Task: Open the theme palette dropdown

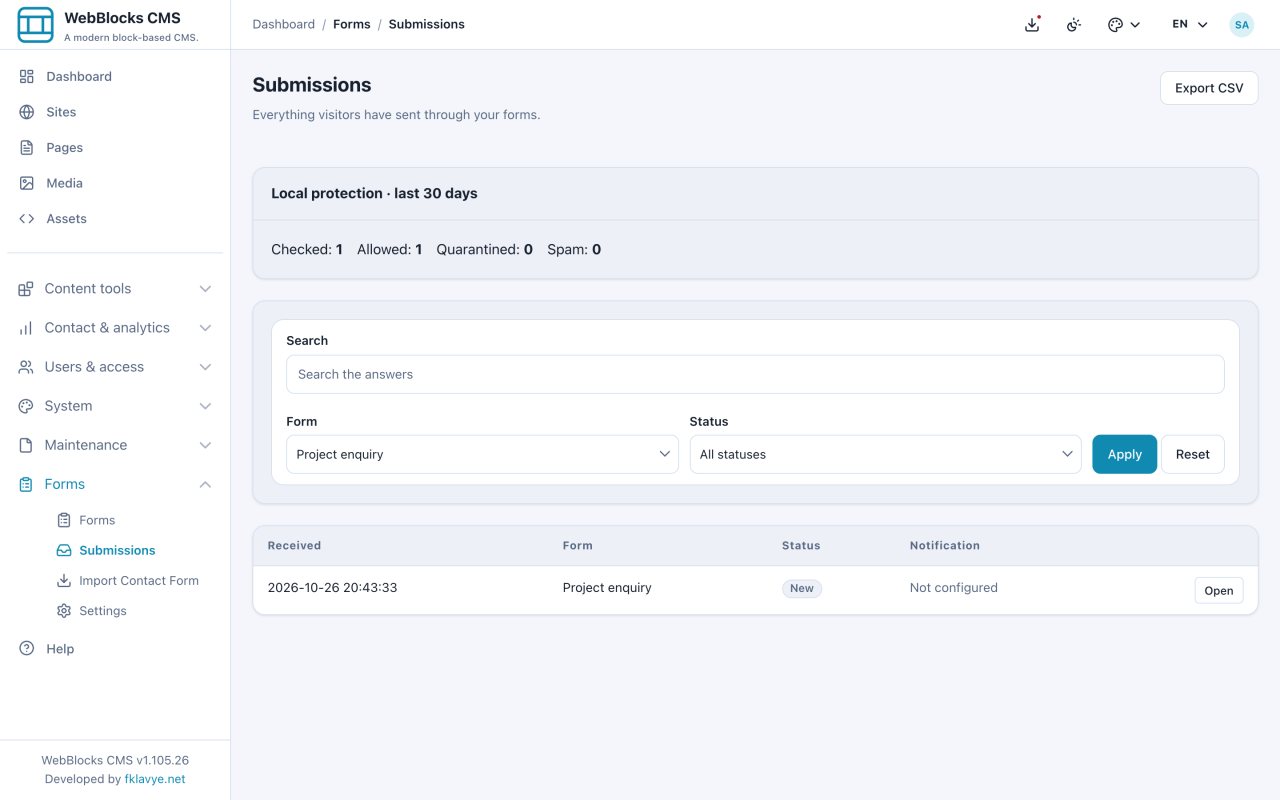Action: (x=1124, y=24)
